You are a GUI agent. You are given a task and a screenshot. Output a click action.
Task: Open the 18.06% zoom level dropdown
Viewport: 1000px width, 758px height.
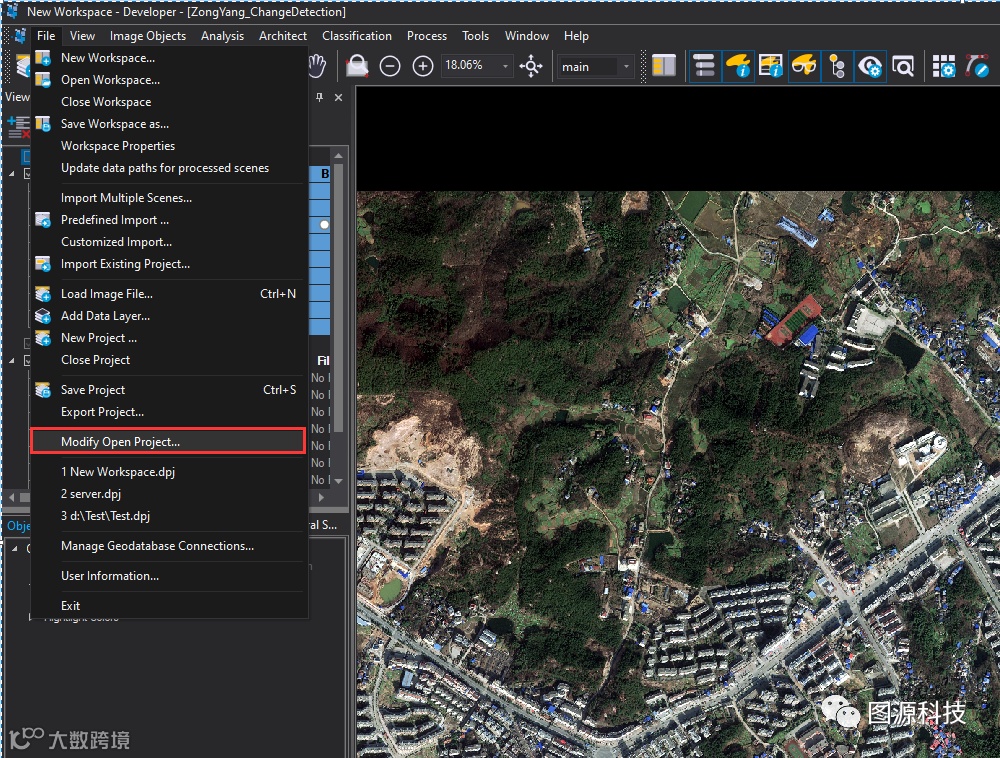(506, 66)
